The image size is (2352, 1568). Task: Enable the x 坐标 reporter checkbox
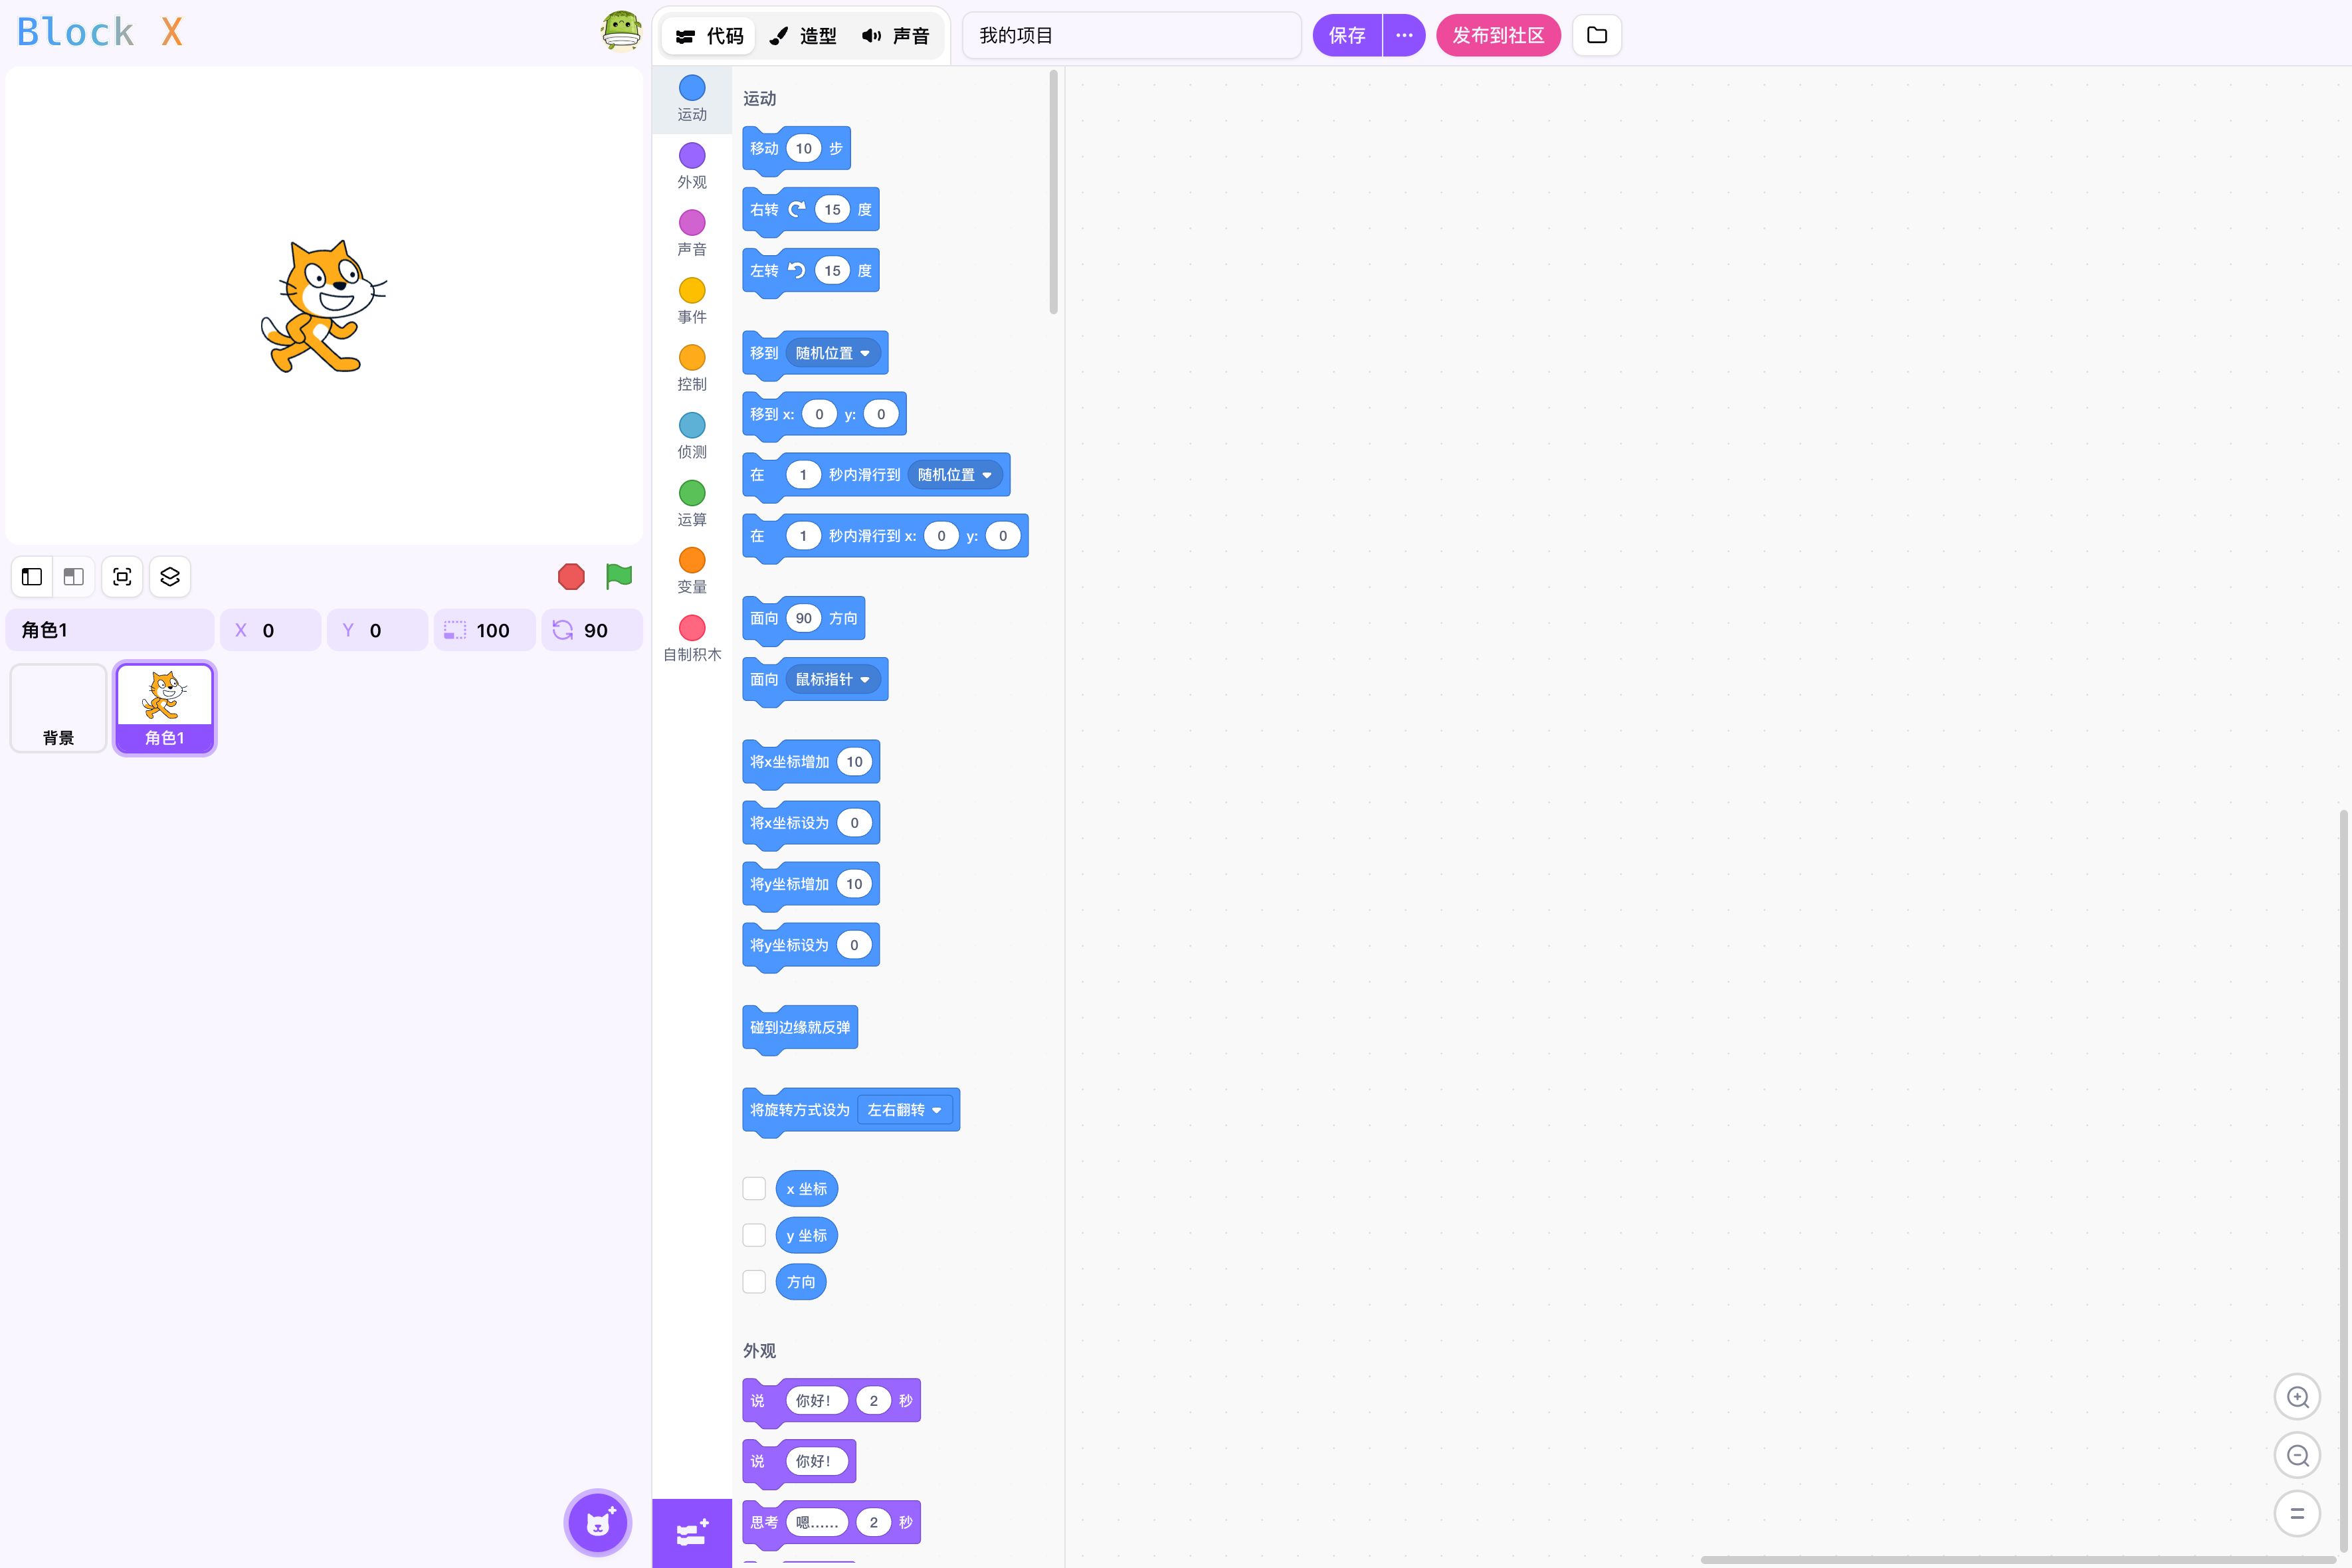pos(754,1188)
